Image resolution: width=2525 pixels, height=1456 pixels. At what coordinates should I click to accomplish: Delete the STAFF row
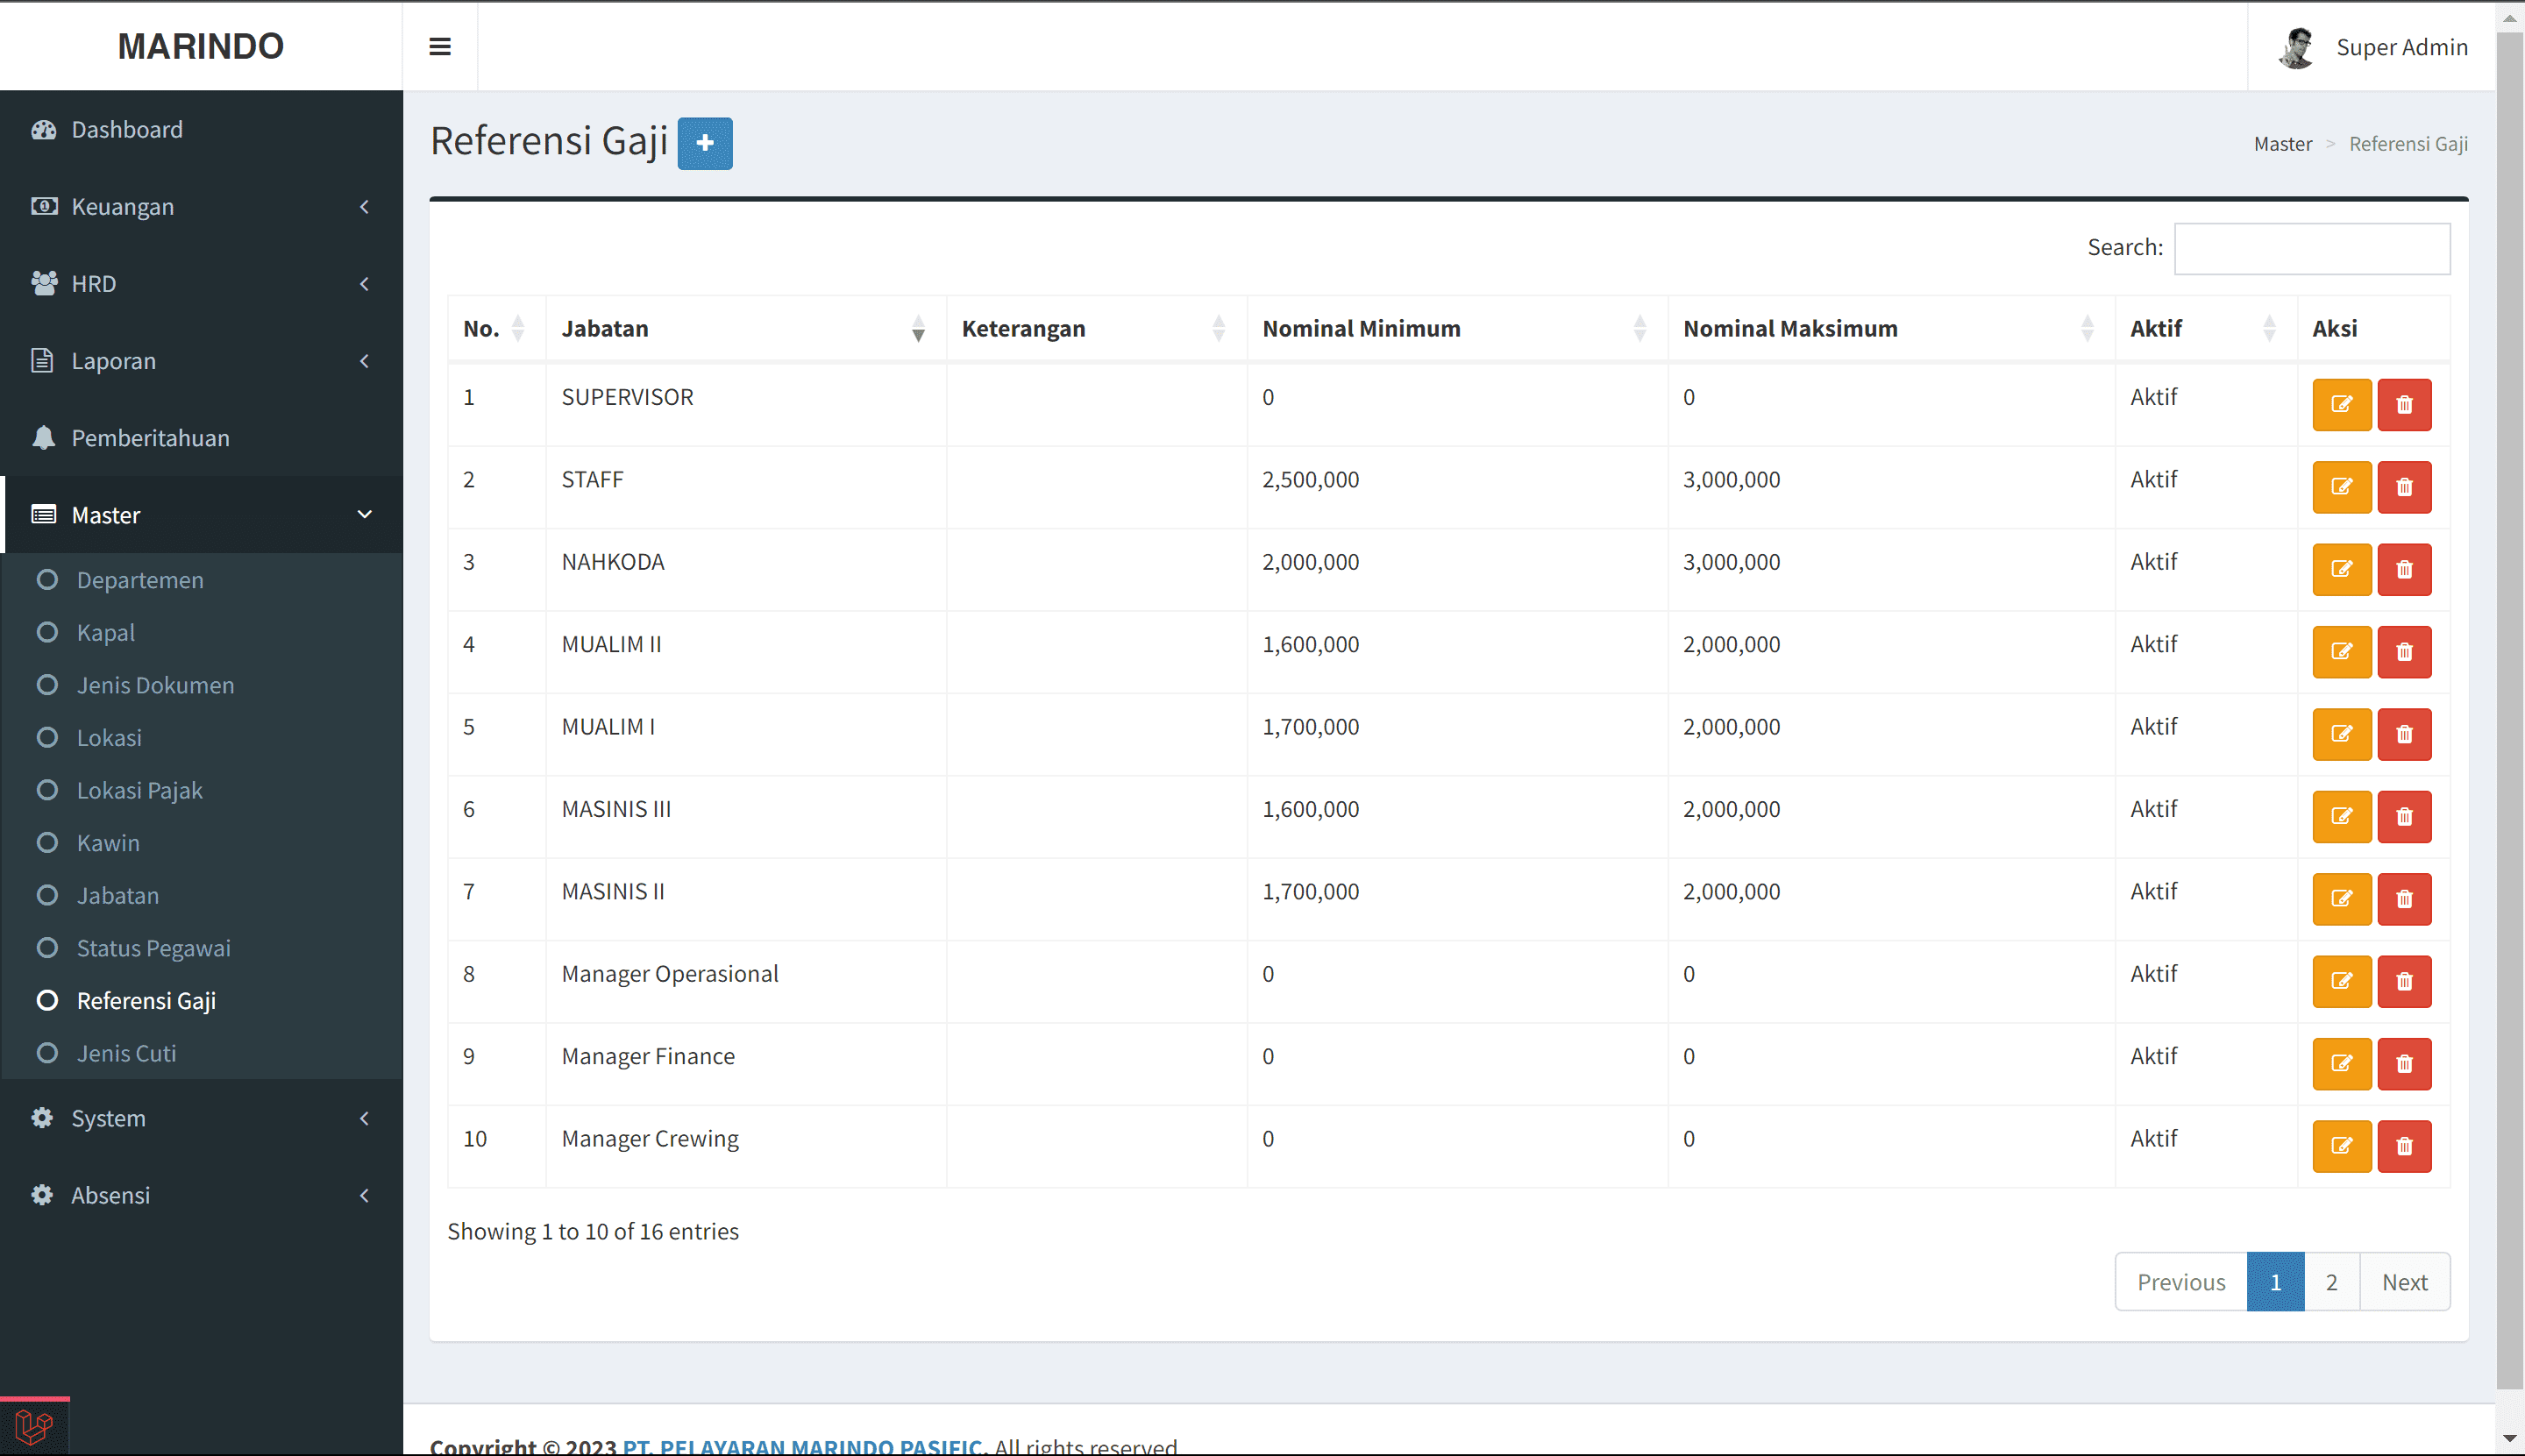click(x=2404, y=487)
